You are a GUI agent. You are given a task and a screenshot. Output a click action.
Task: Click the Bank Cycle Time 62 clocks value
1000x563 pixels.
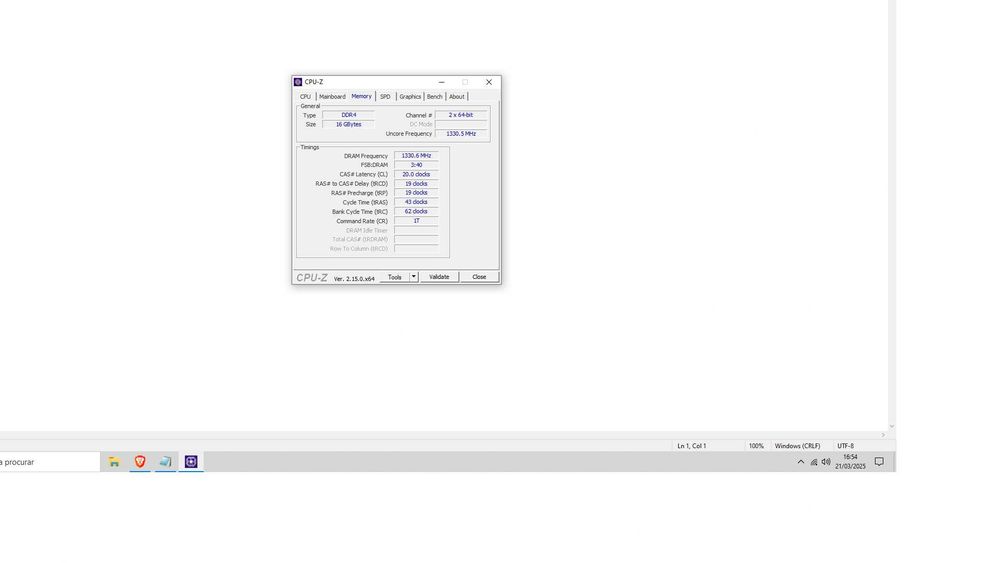pyautogui.click(x=416, y=212)
